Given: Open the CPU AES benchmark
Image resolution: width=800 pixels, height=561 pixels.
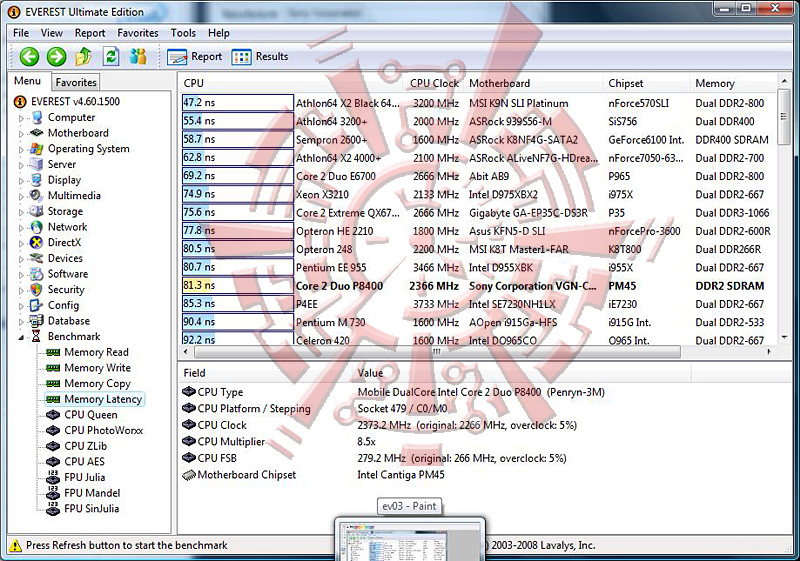Looking at the screenshot, I should click(x=84, y=462).
